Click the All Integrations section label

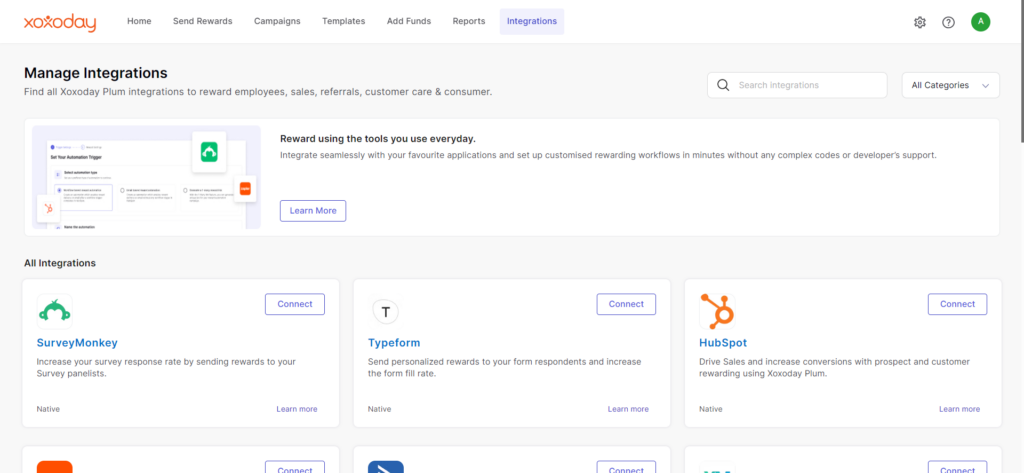coord(60,263)
